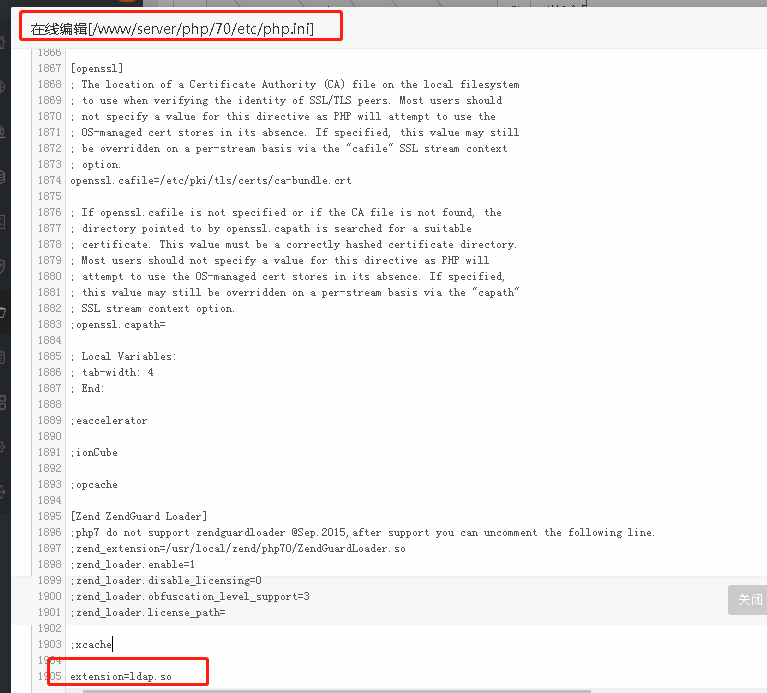Click the ;eaccelerator line

coord(109,421)
